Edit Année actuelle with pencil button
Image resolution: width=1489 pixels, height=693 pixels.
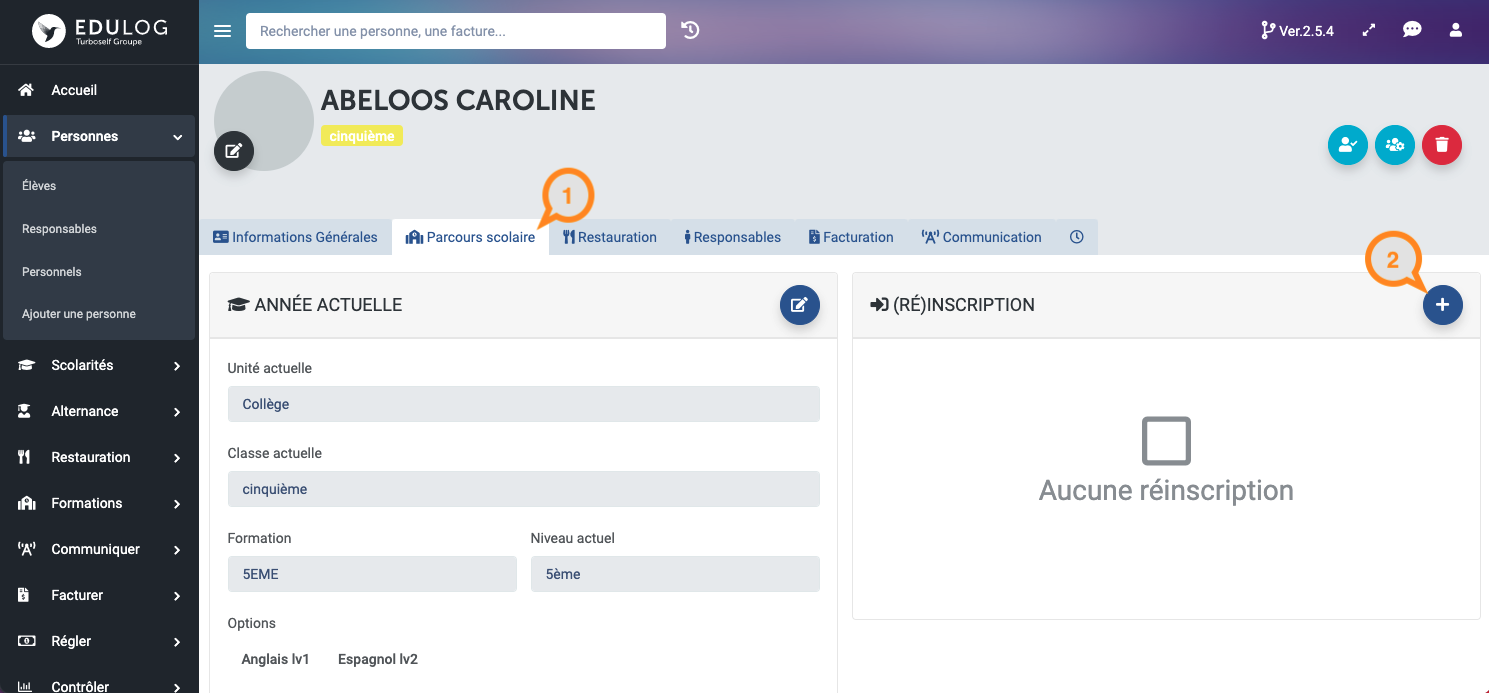800,305
